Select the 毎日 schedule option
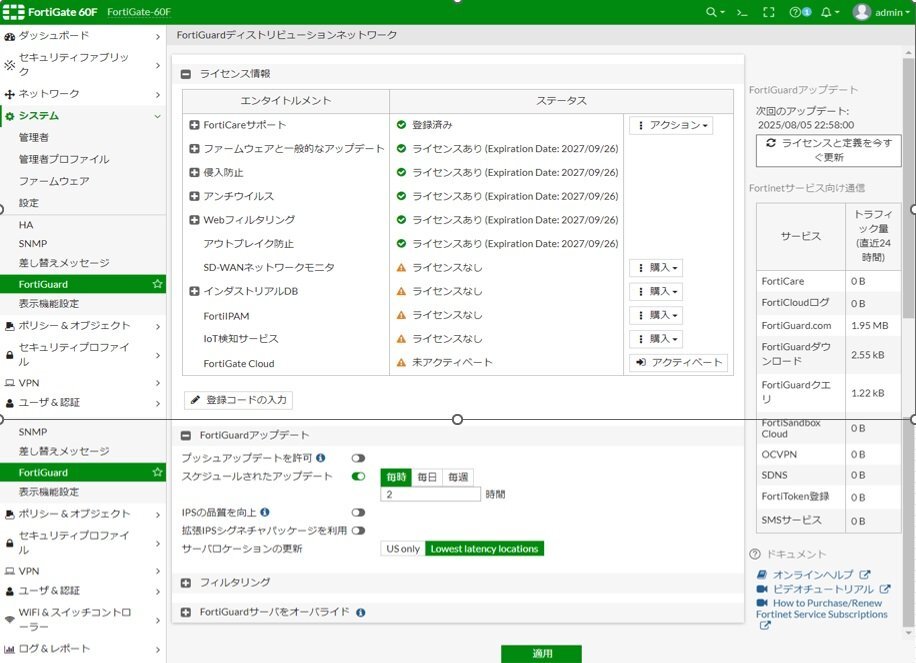Image resolution: width=916 pixels, height=663 pixels. pos(427,477)
